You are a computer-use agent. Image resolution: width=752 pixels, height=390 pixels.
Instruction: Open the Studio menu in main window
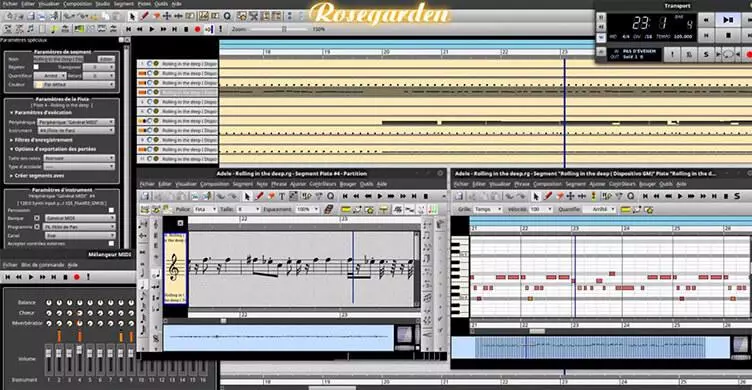pyautogui.click(x=103, y=4)
